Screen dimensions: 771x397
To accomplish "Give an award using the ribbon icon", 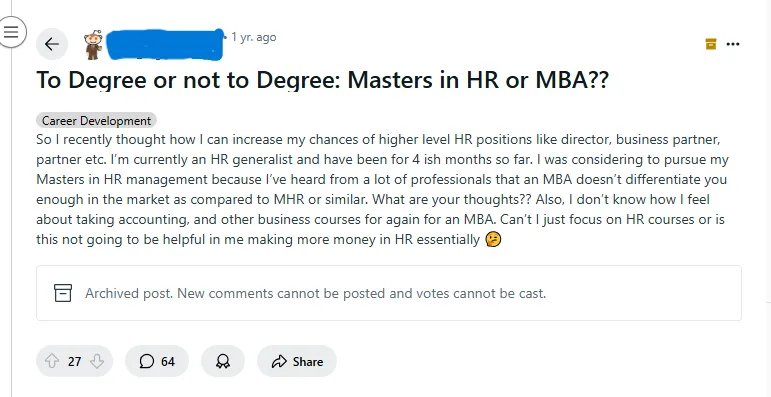I will 223,362.
